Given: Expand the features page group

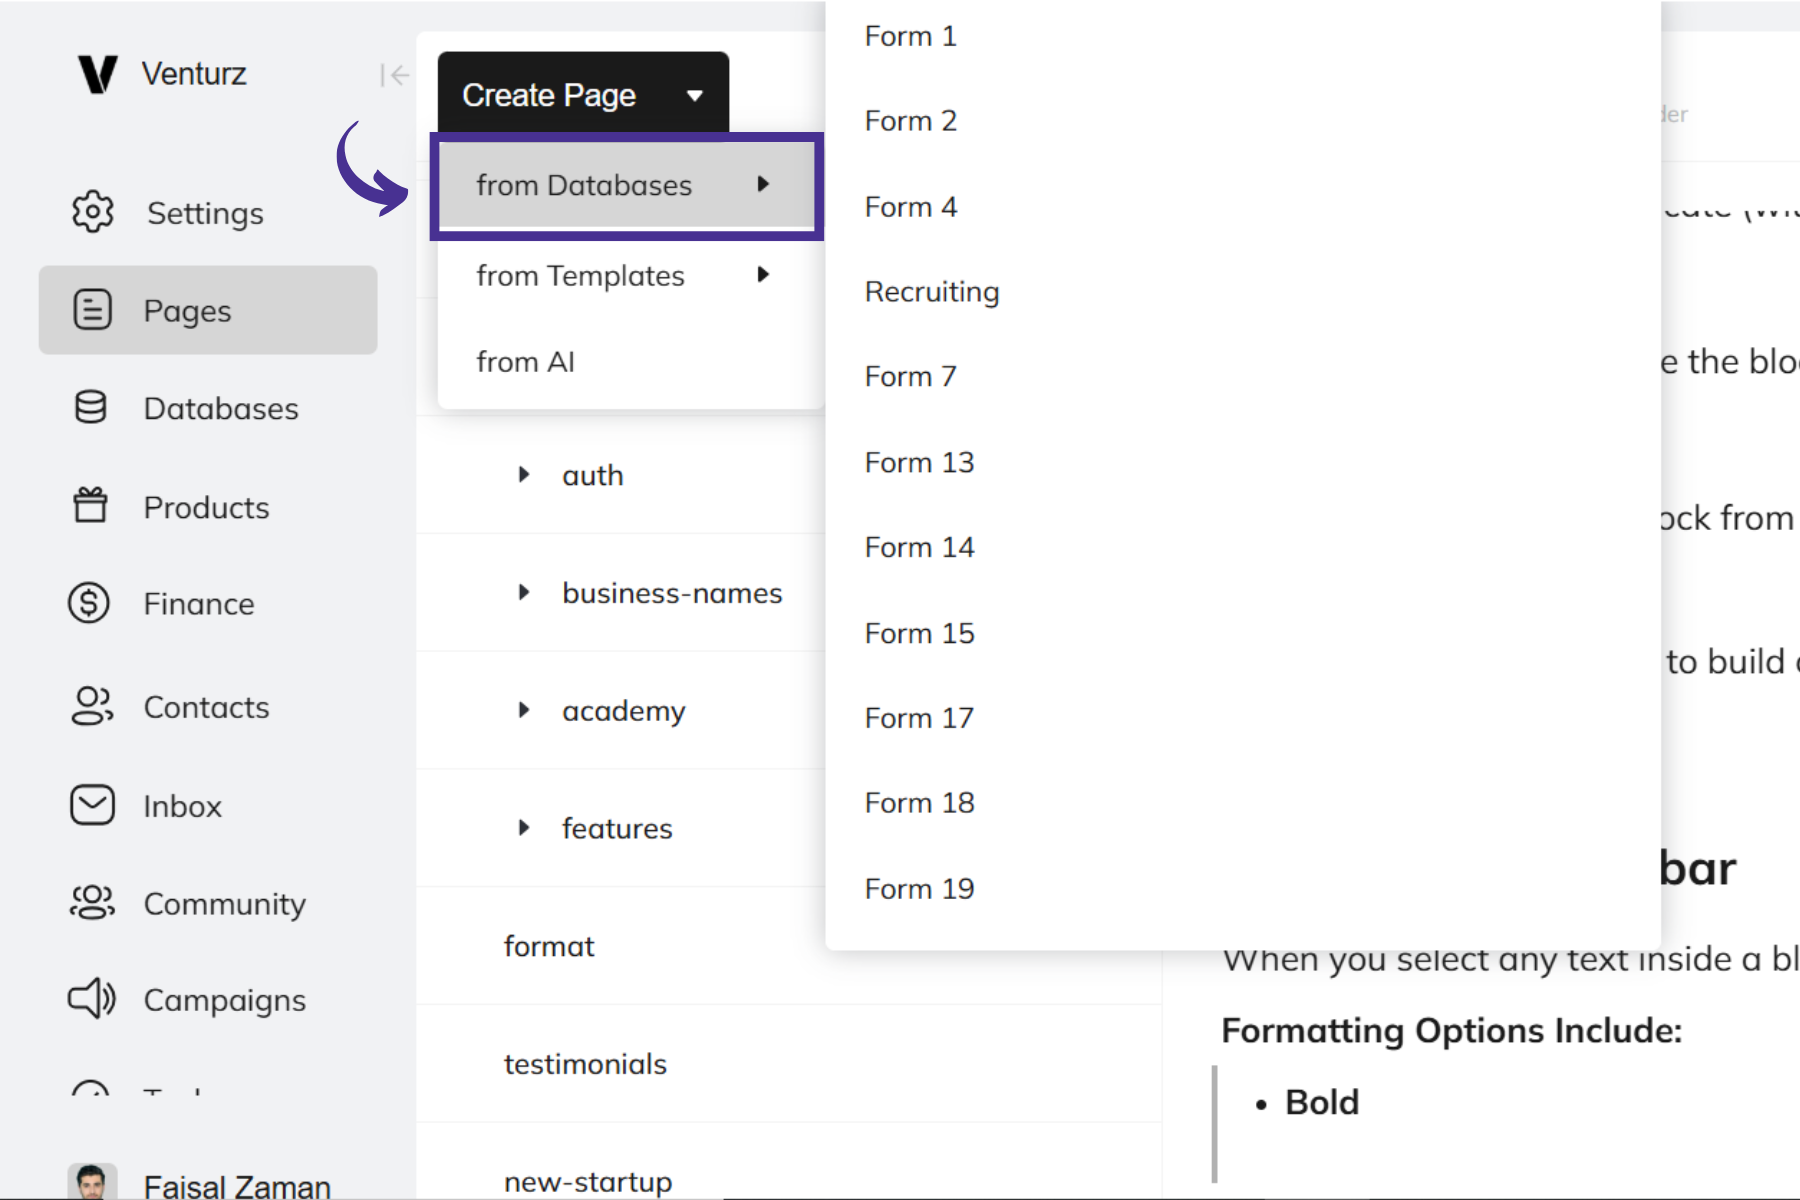Looking at the screenshot, I should [524, 828].
